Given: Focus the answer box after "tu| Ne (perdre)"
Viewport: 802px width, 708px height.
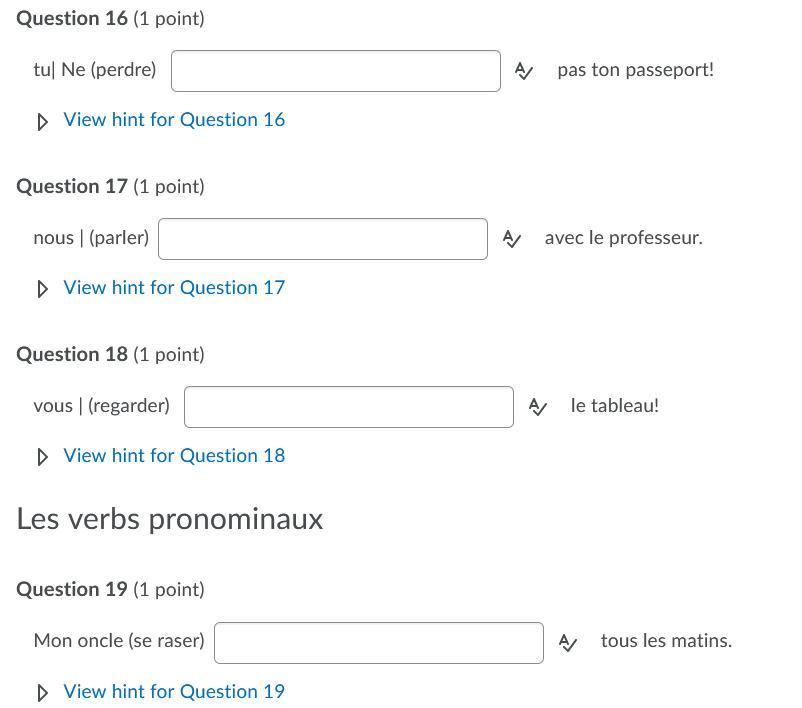Looking at the screenshot, I should [335, 71].
